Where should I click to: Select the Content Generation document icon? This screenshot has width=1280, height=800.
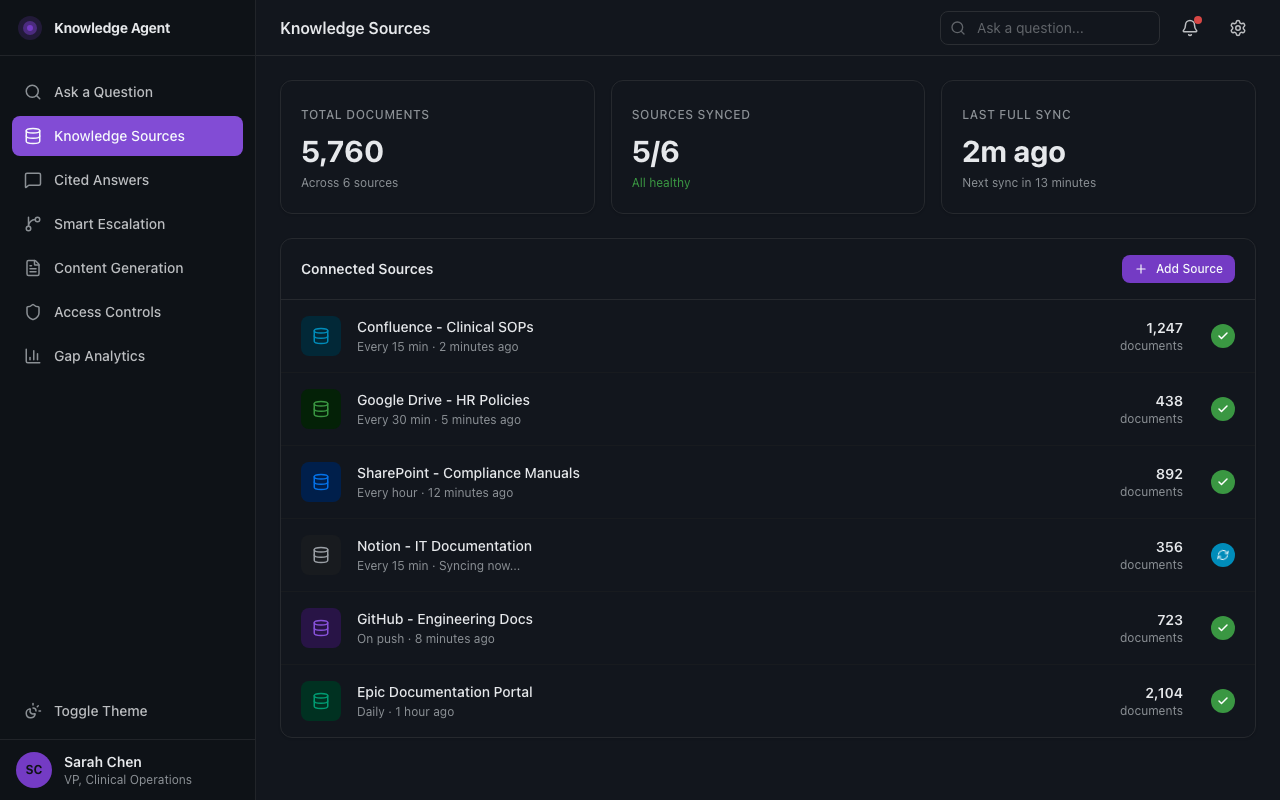click(32, 268)
